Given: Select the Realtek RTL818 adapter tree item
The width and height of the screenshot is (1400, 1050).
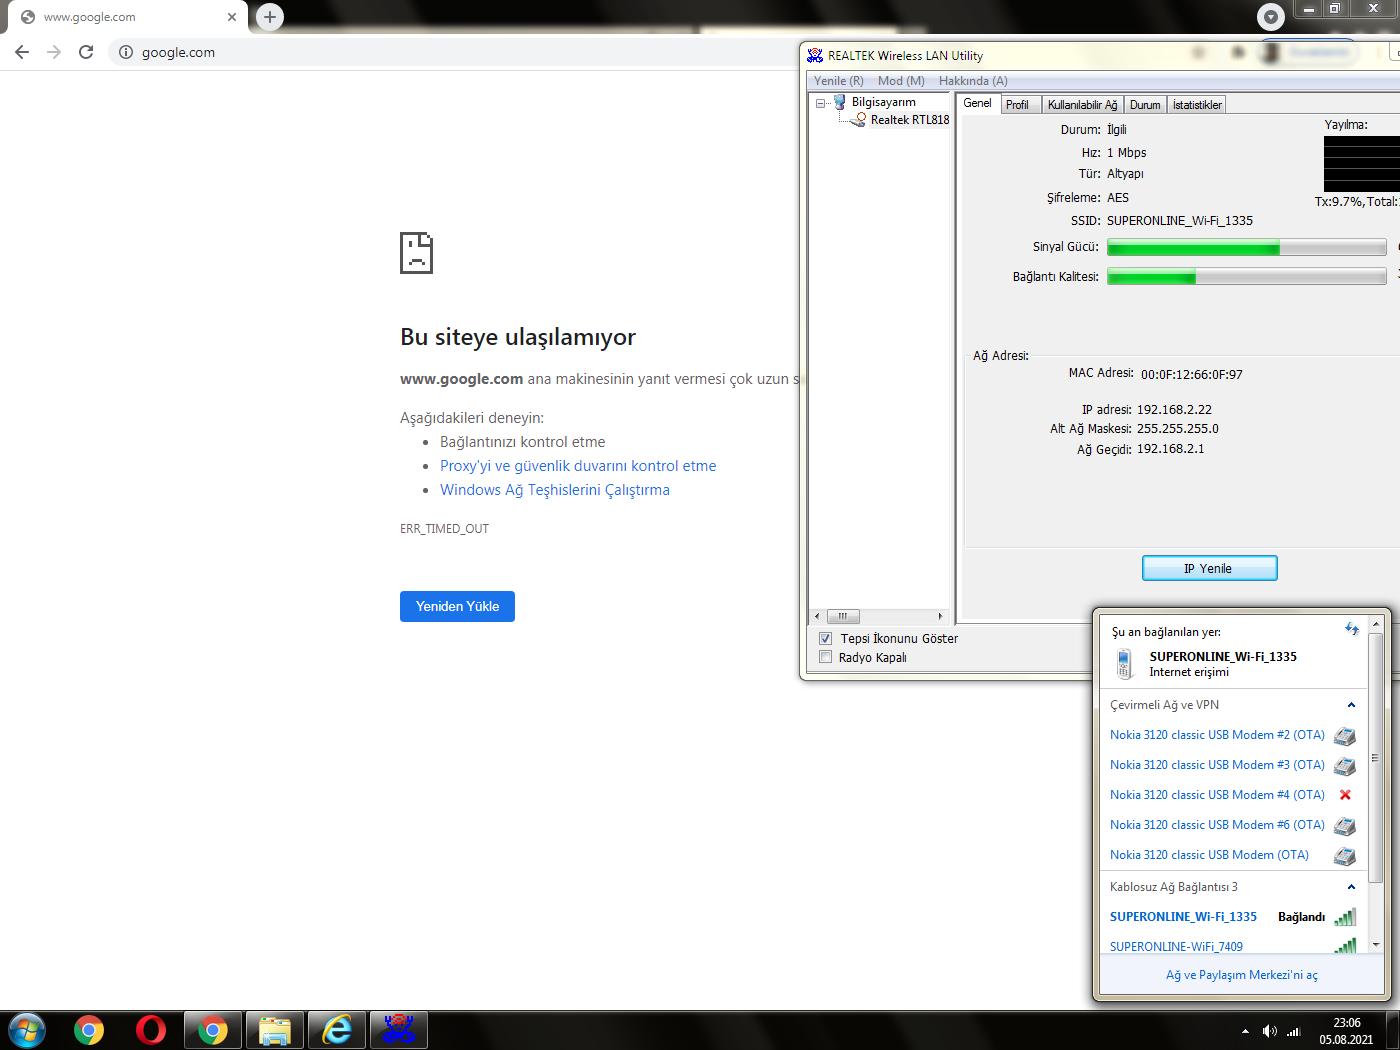Looking at the screenshot, I should (910, 120).
